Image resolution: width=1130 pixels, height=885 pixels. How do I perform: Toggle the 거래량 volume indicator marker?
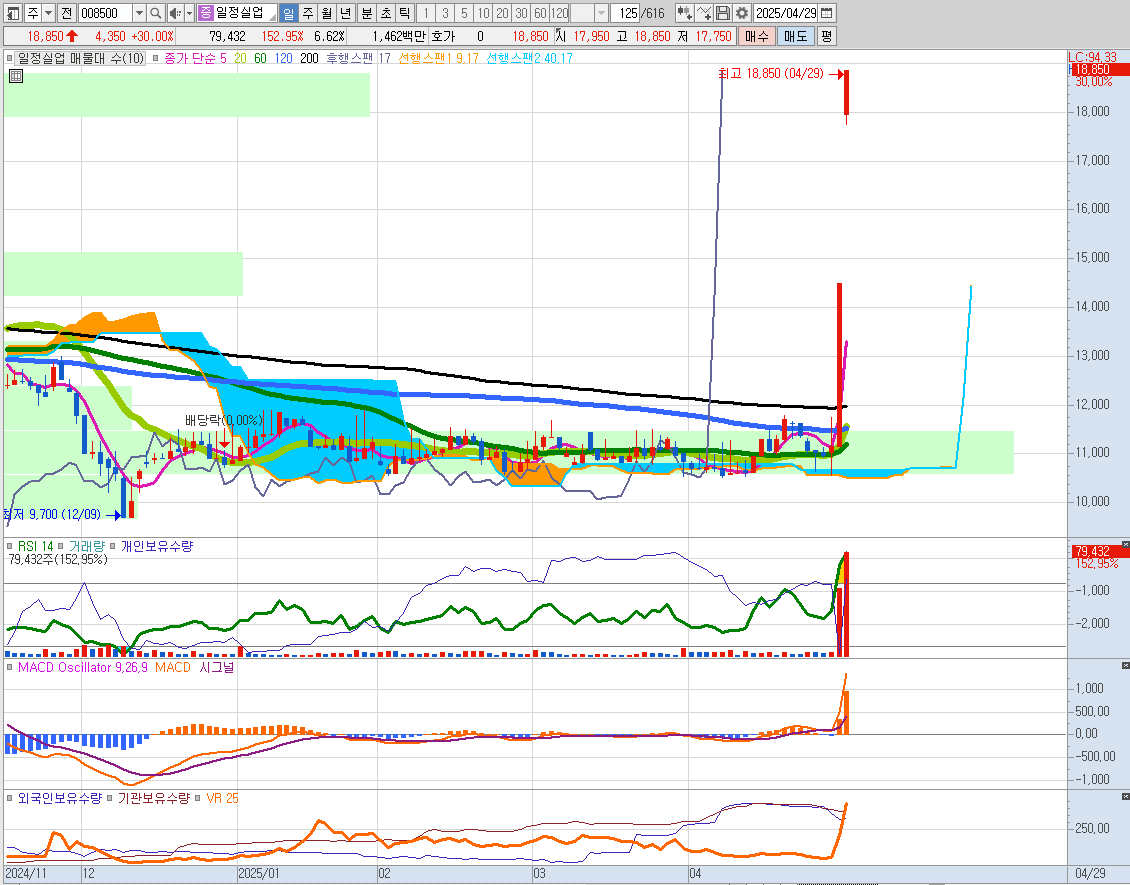(x=61, y=546)
